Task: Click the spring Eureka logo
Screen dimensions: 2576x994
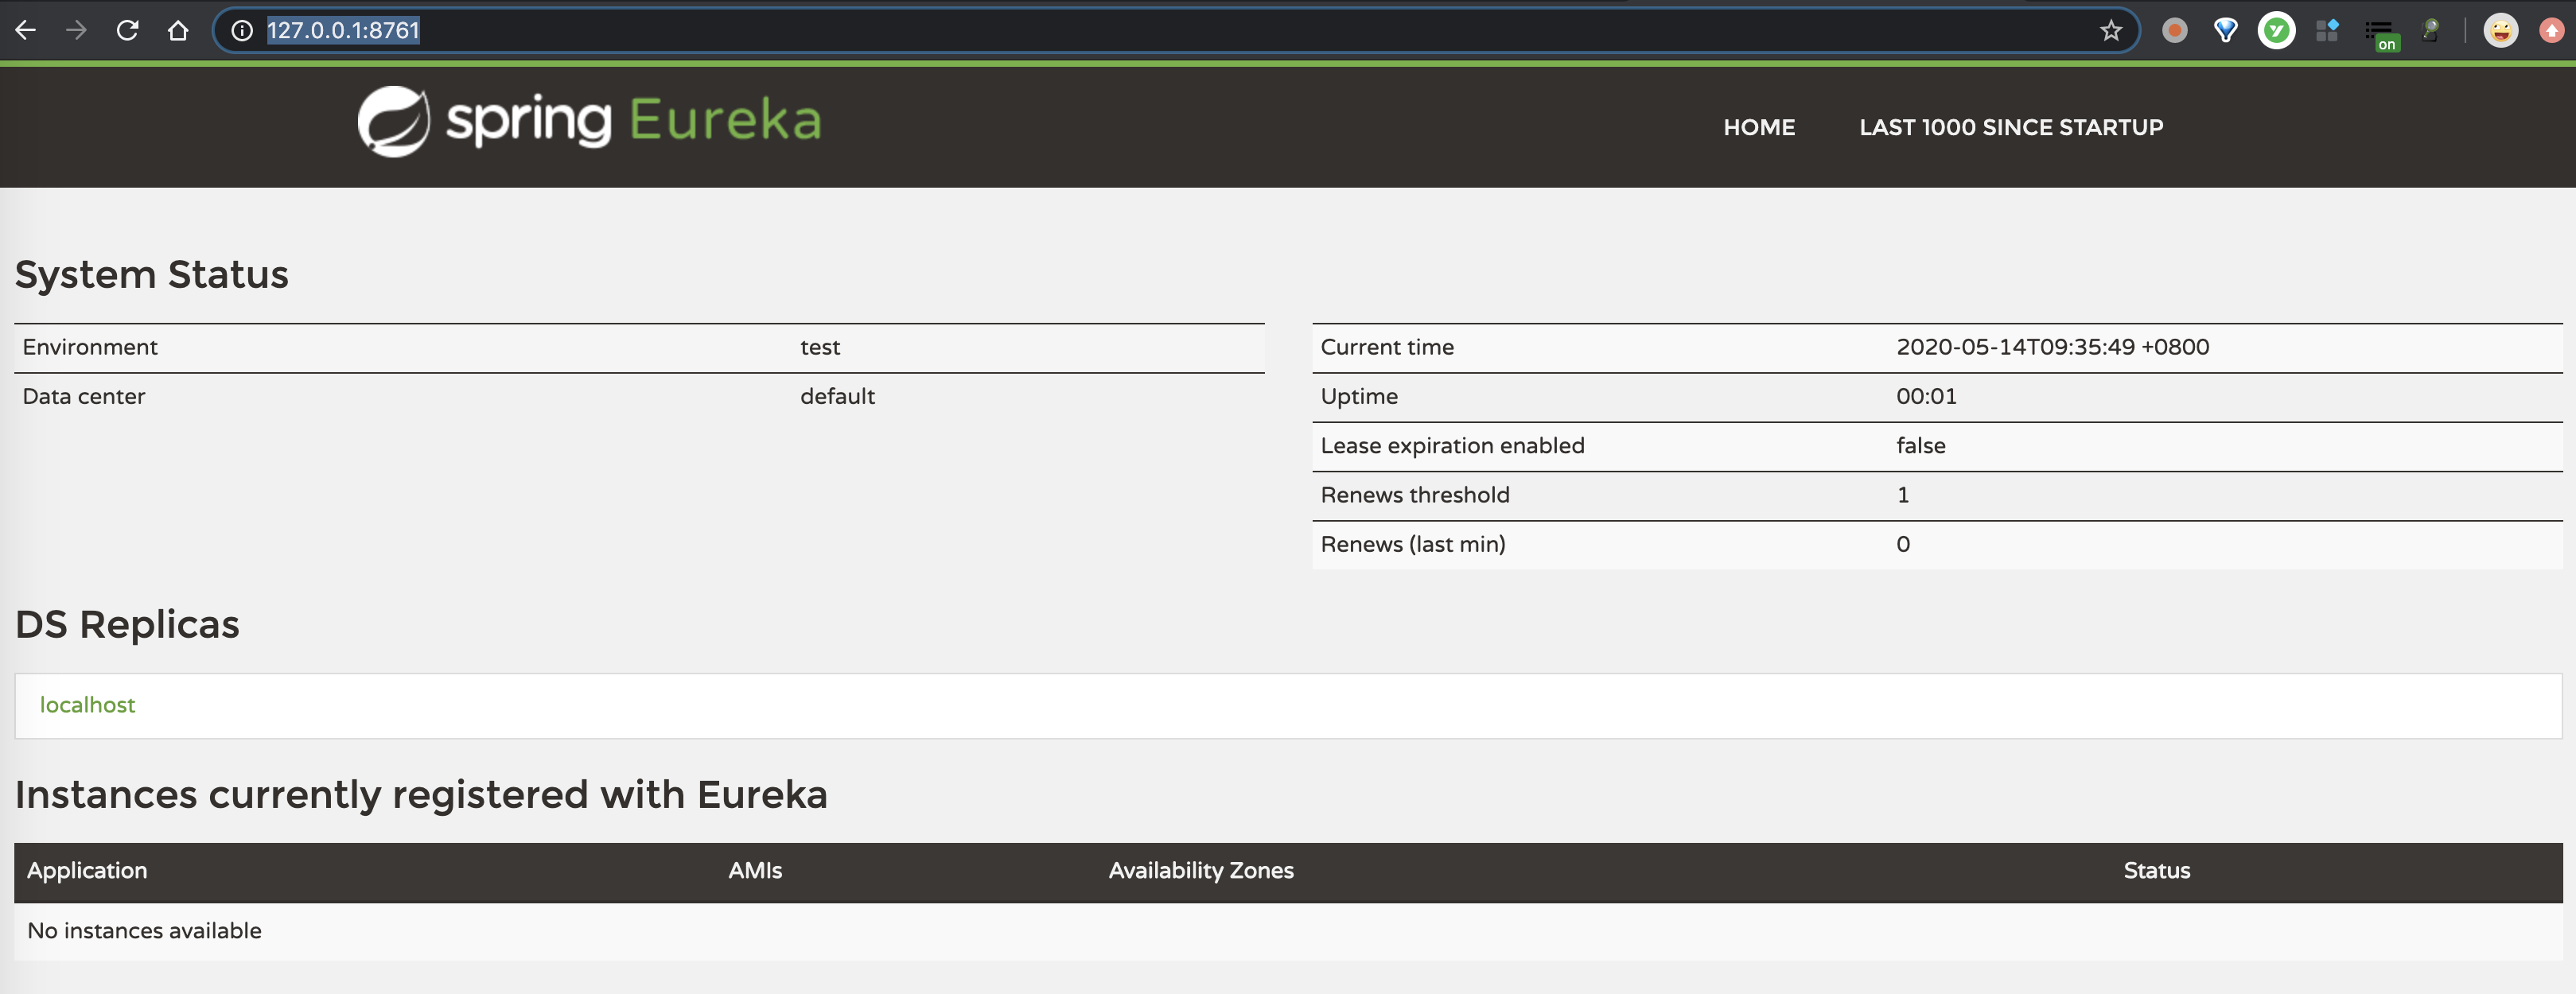Action: click(590, 121)
